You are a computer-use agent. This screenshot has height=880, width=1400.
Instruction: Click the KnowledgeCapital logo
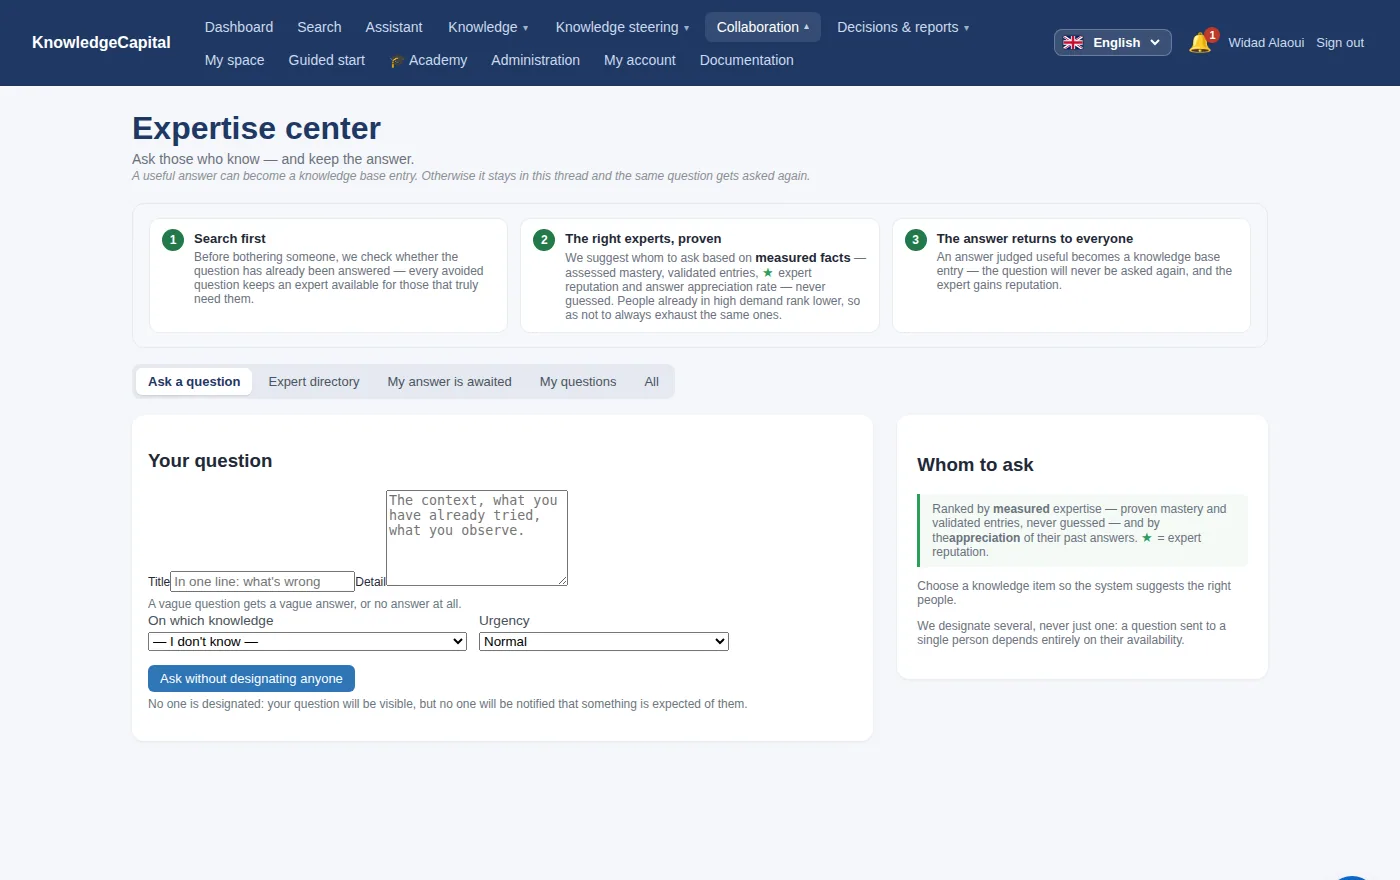pyautogui.click(x=101, y=42)
